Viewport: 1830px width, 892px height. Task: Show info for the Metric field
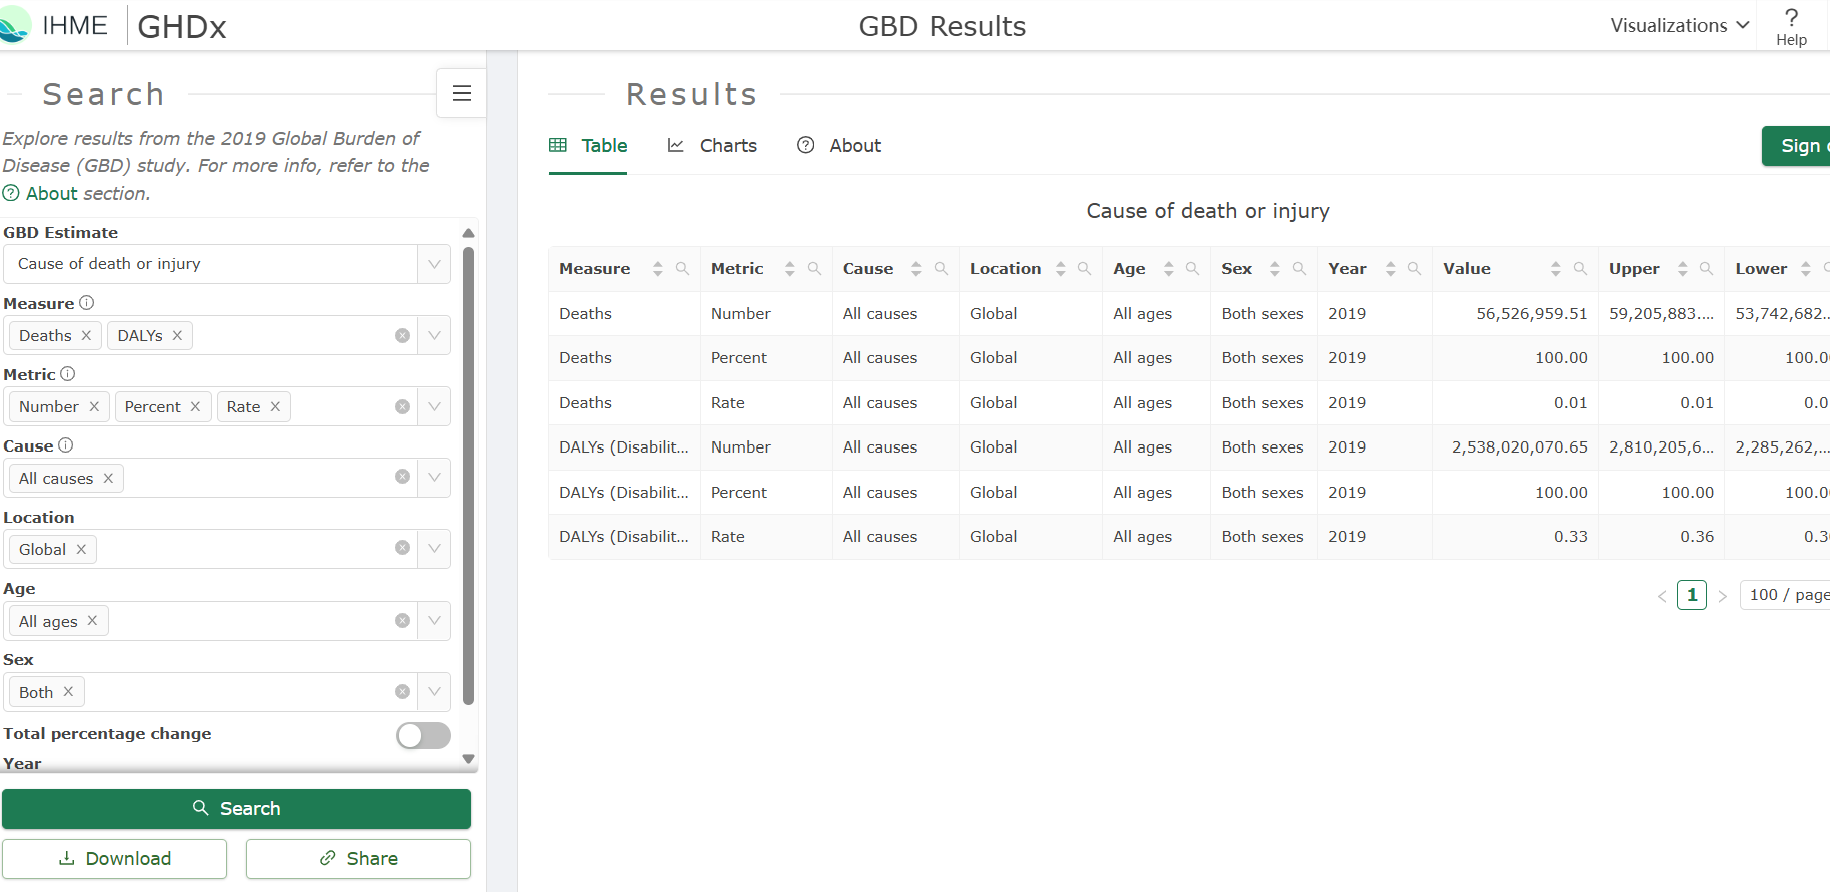[x=68, y=374]
